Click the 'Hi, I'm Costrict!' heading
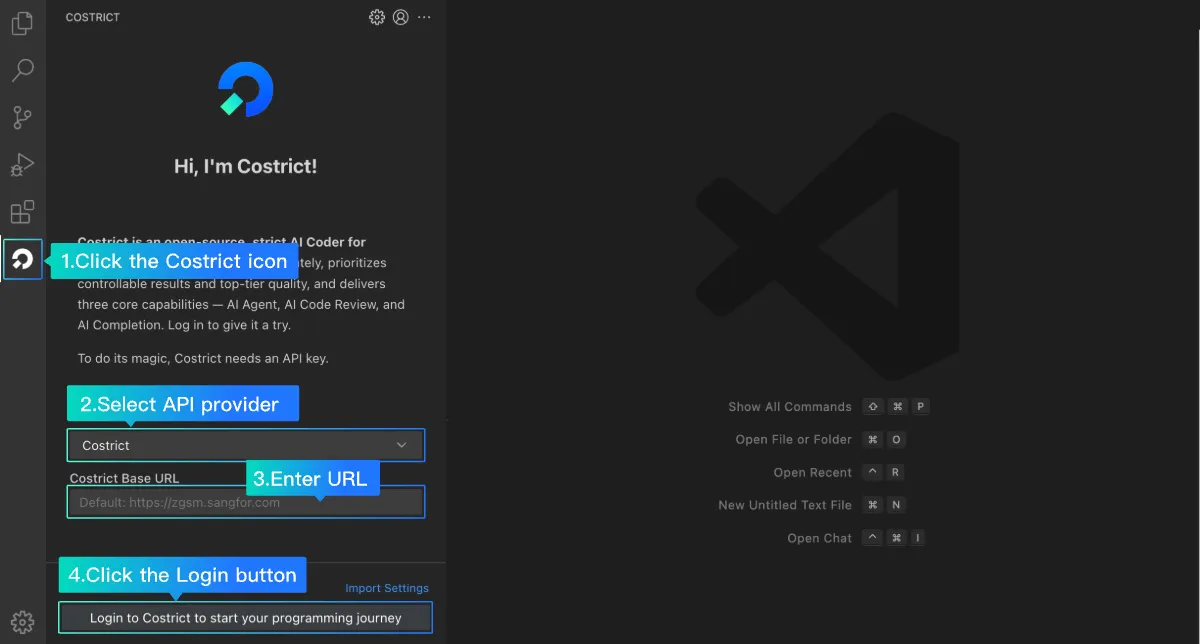Viewport: 1200px width, 644px height. [246, 166]
